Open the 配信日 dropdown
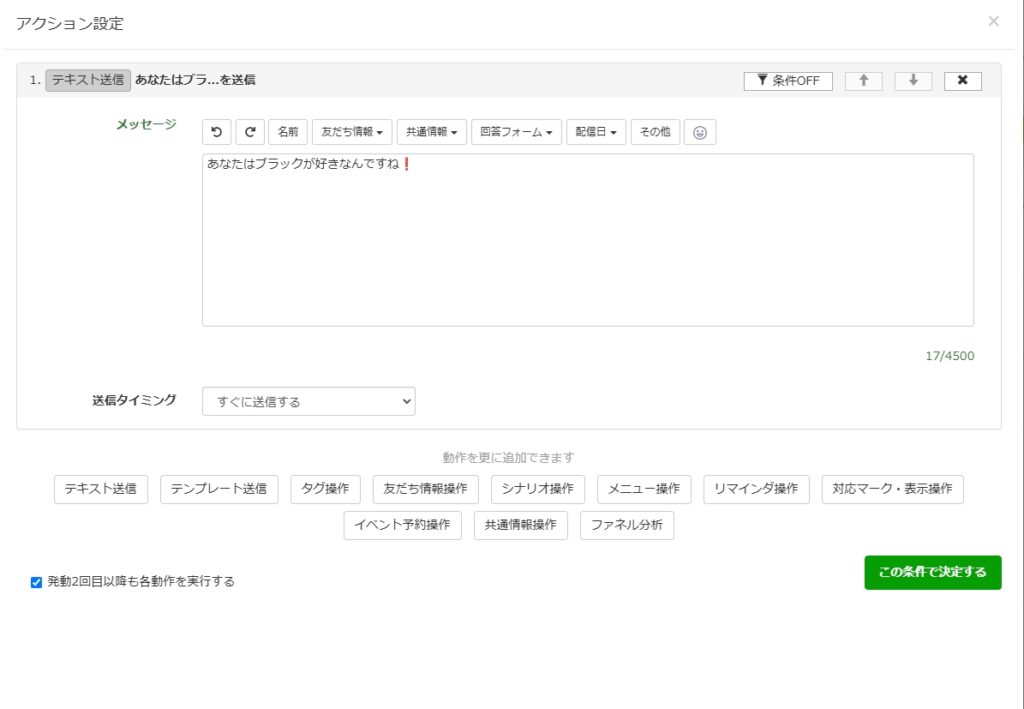Screen dimensions: 1024x709 (596, 132)
